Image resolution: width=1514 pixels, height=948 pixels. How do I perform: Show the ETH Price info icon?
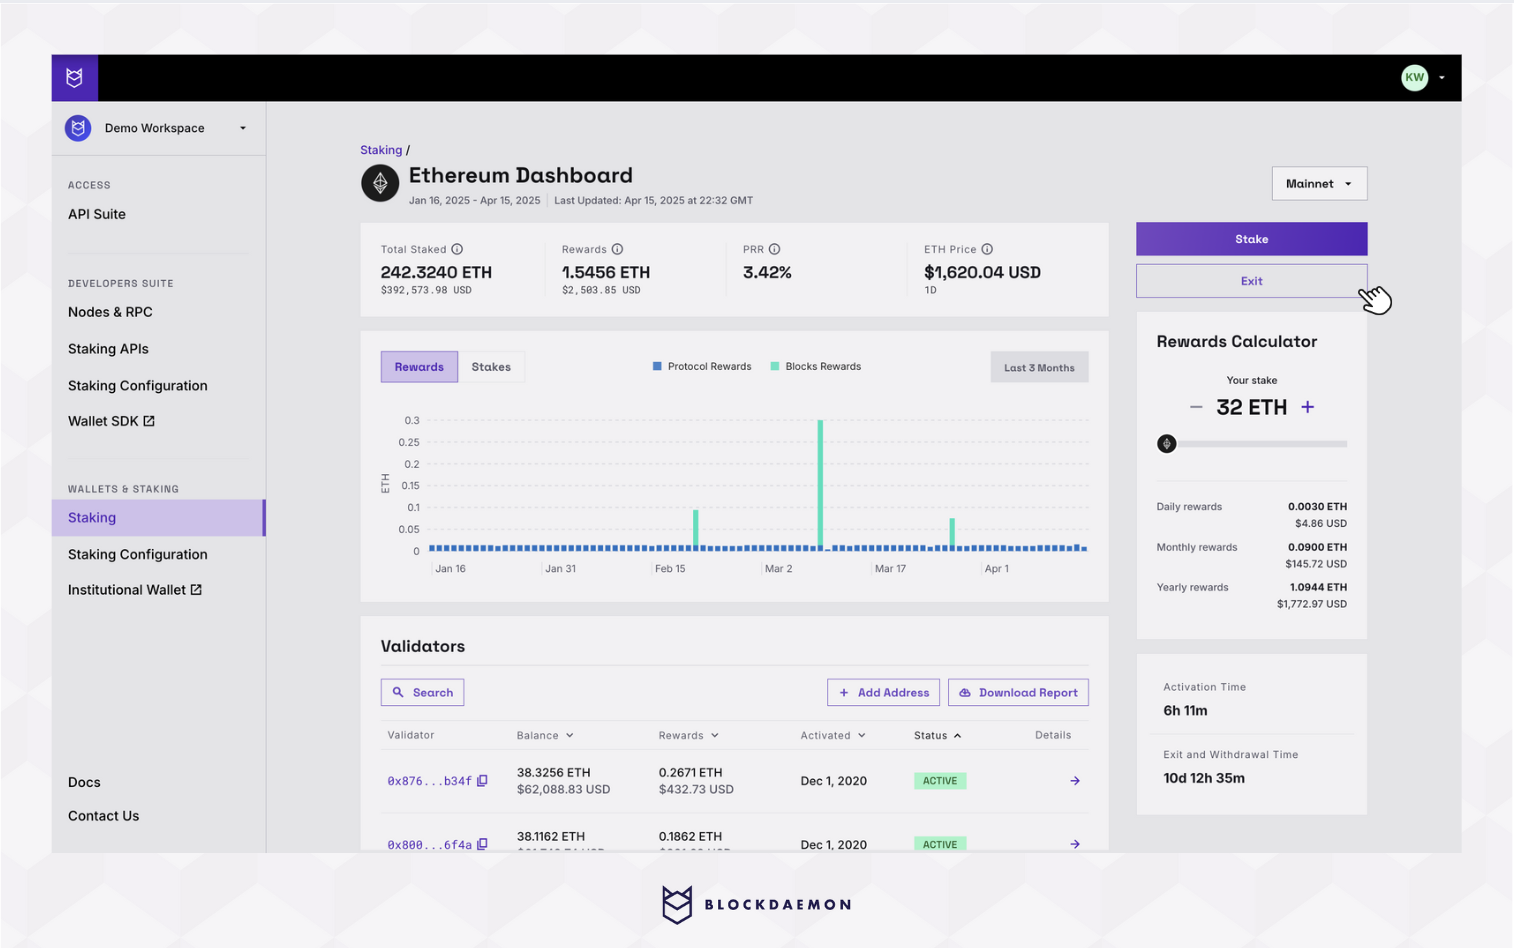(x=987, y=249)
